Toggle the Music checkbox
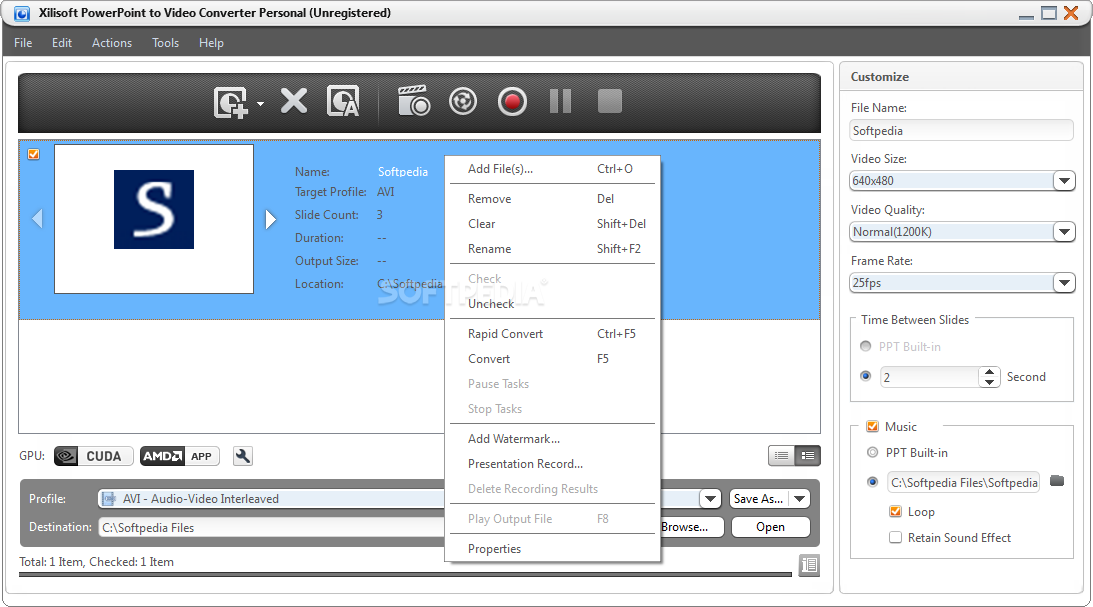The width and height of the screenshot is (1093, 607). tap(872, 427)
